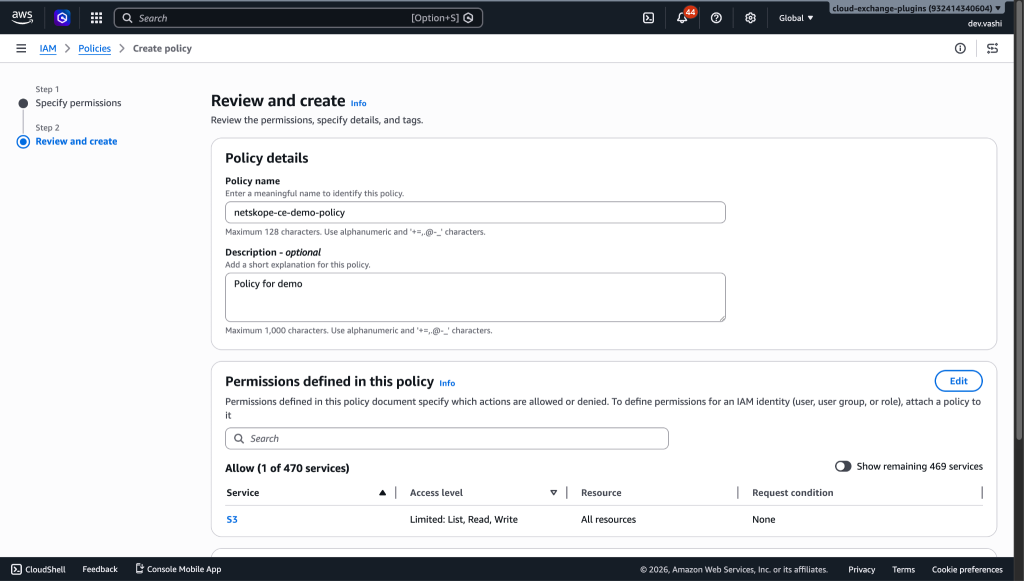Click the 'Allow (1 of 470 services)' heading
The image size is (1024, 581).
pyautogui.click(x=287, y=468)
